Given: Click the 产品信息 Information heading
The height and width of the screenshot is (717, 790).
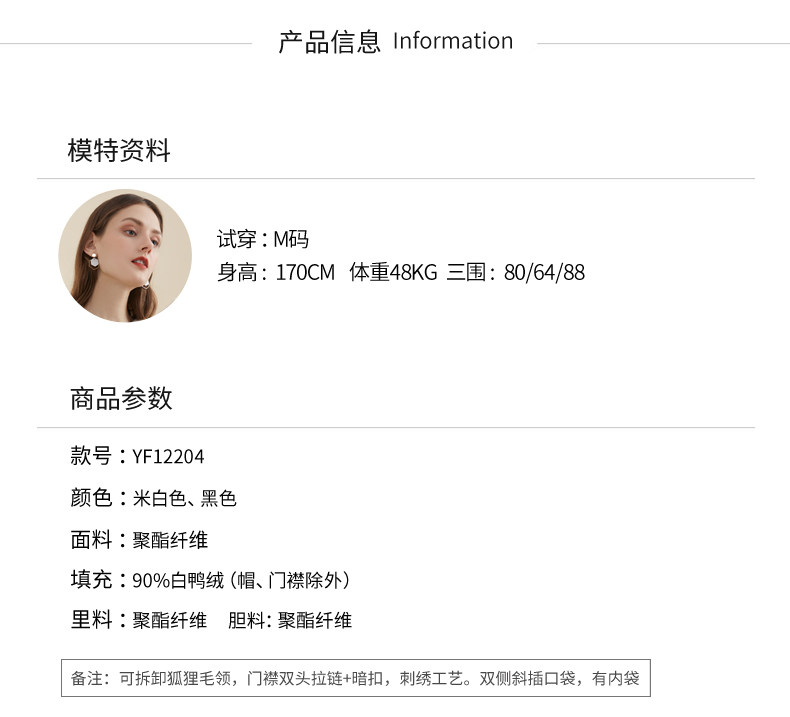Looking at the screenshot, I should pos(396,41).
